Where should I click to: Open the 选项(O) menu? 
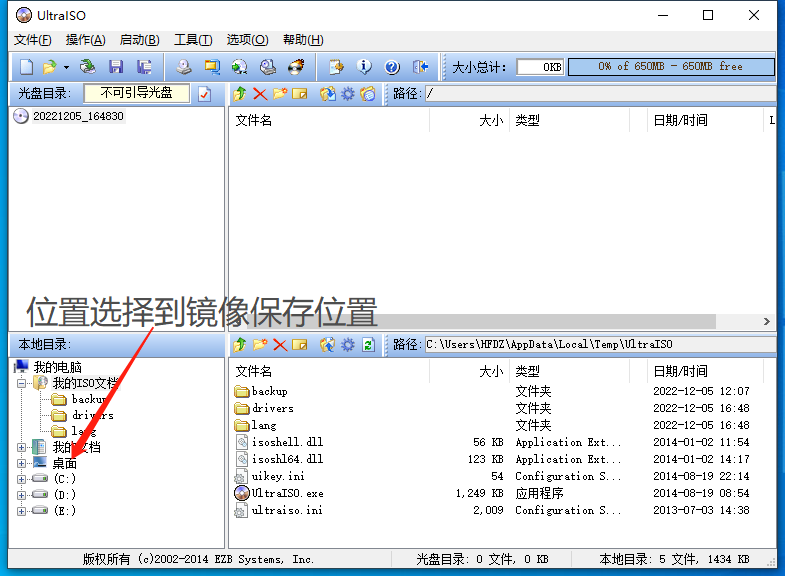(x=247, y=40)
